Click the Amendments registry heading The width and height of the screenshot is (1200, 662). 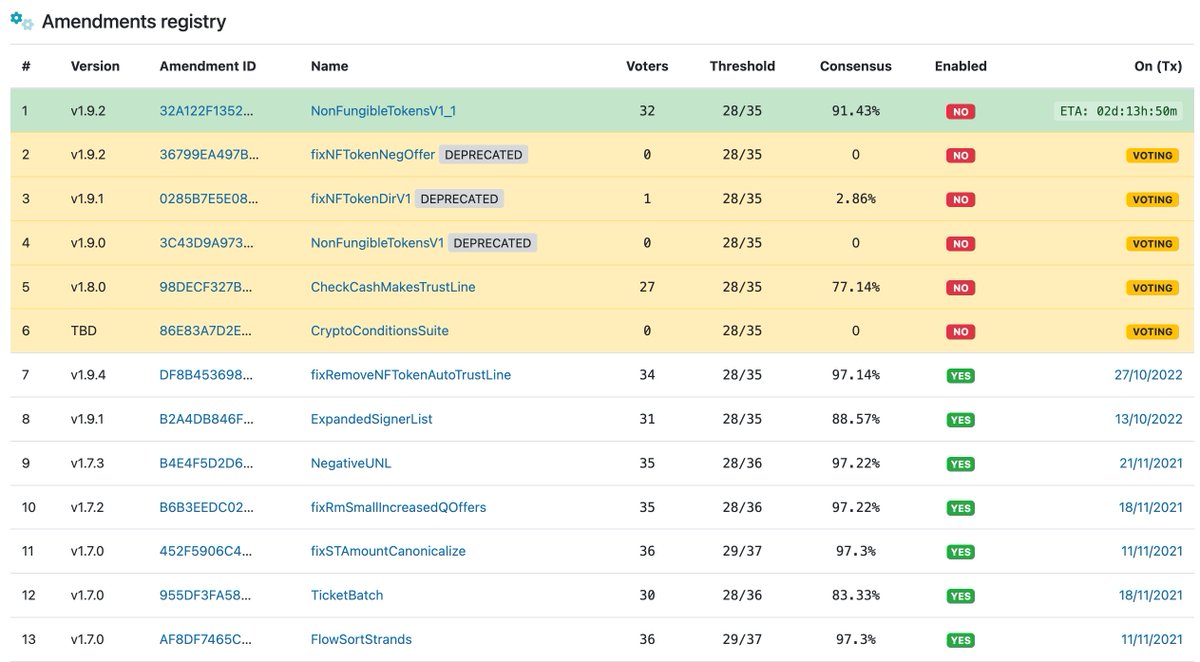(134, 21)
